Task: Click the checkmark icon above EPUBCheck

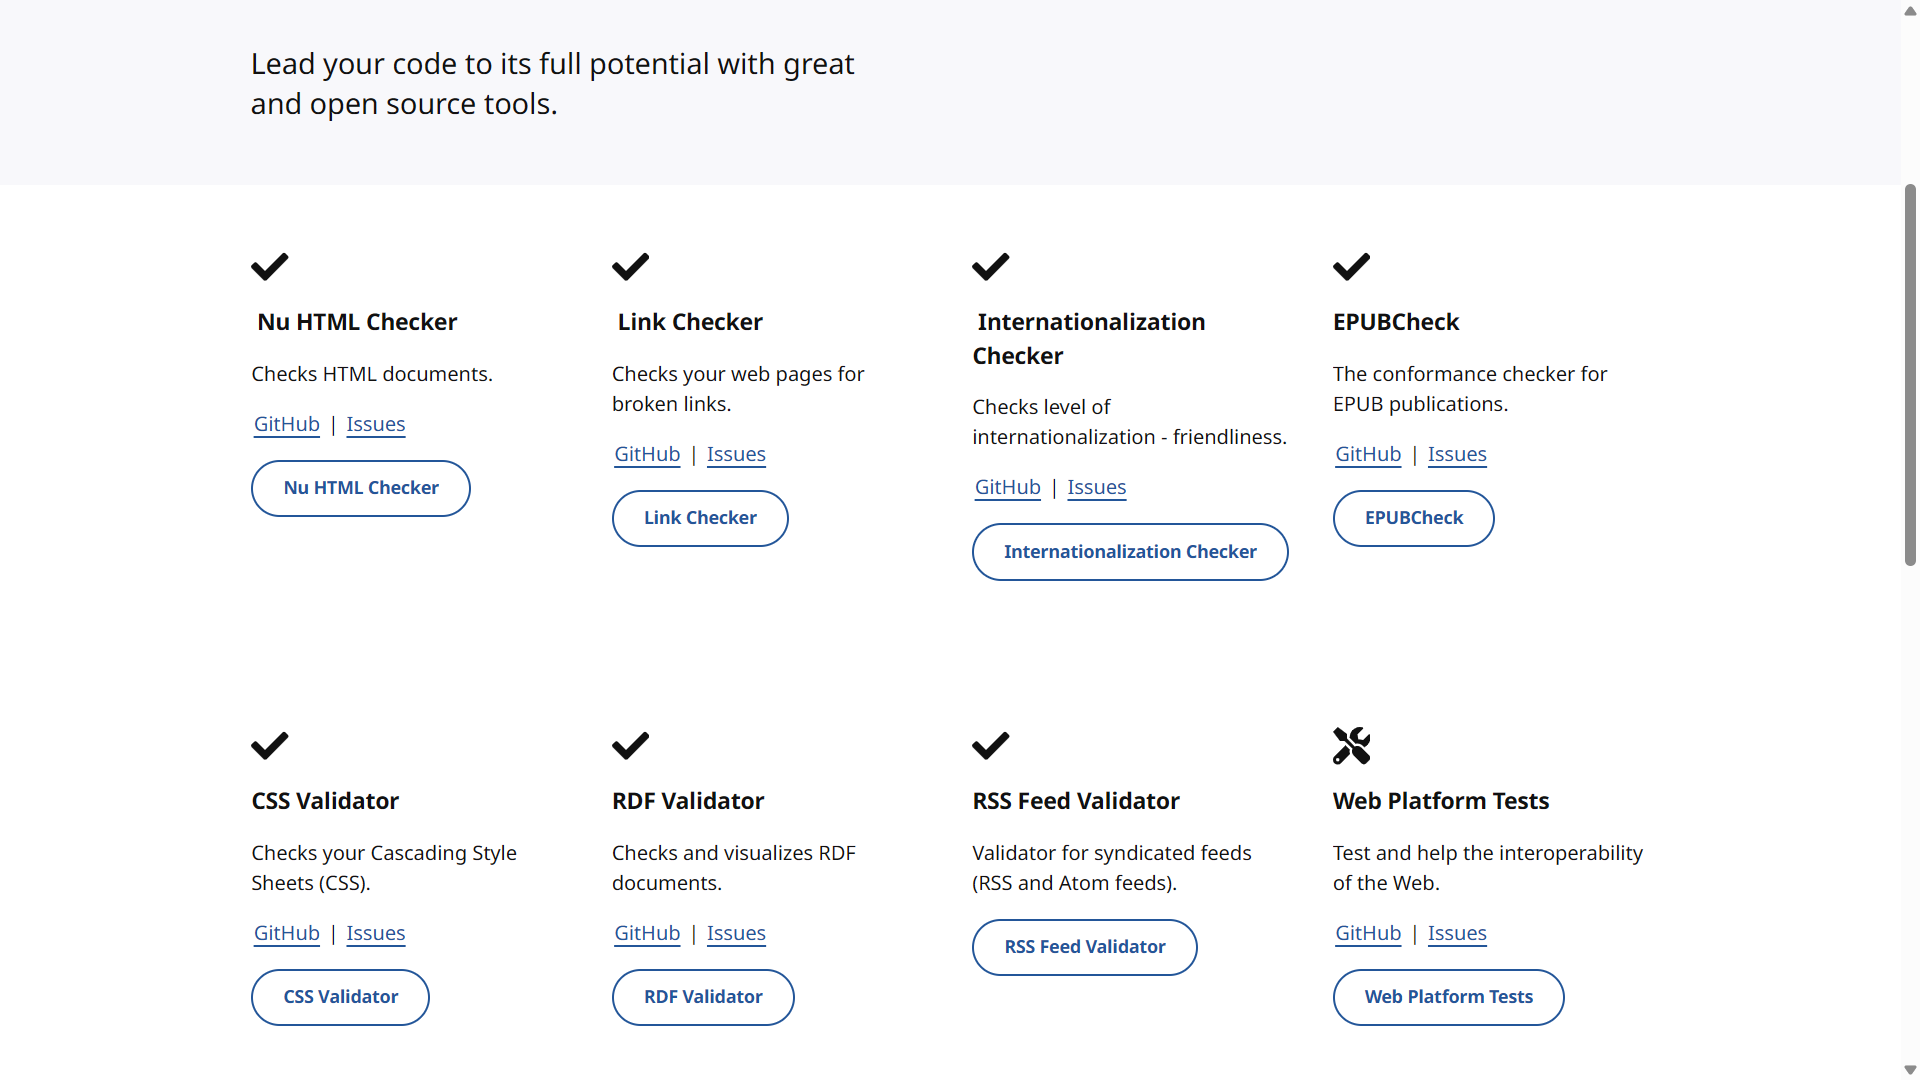Action: (1351, 267)
